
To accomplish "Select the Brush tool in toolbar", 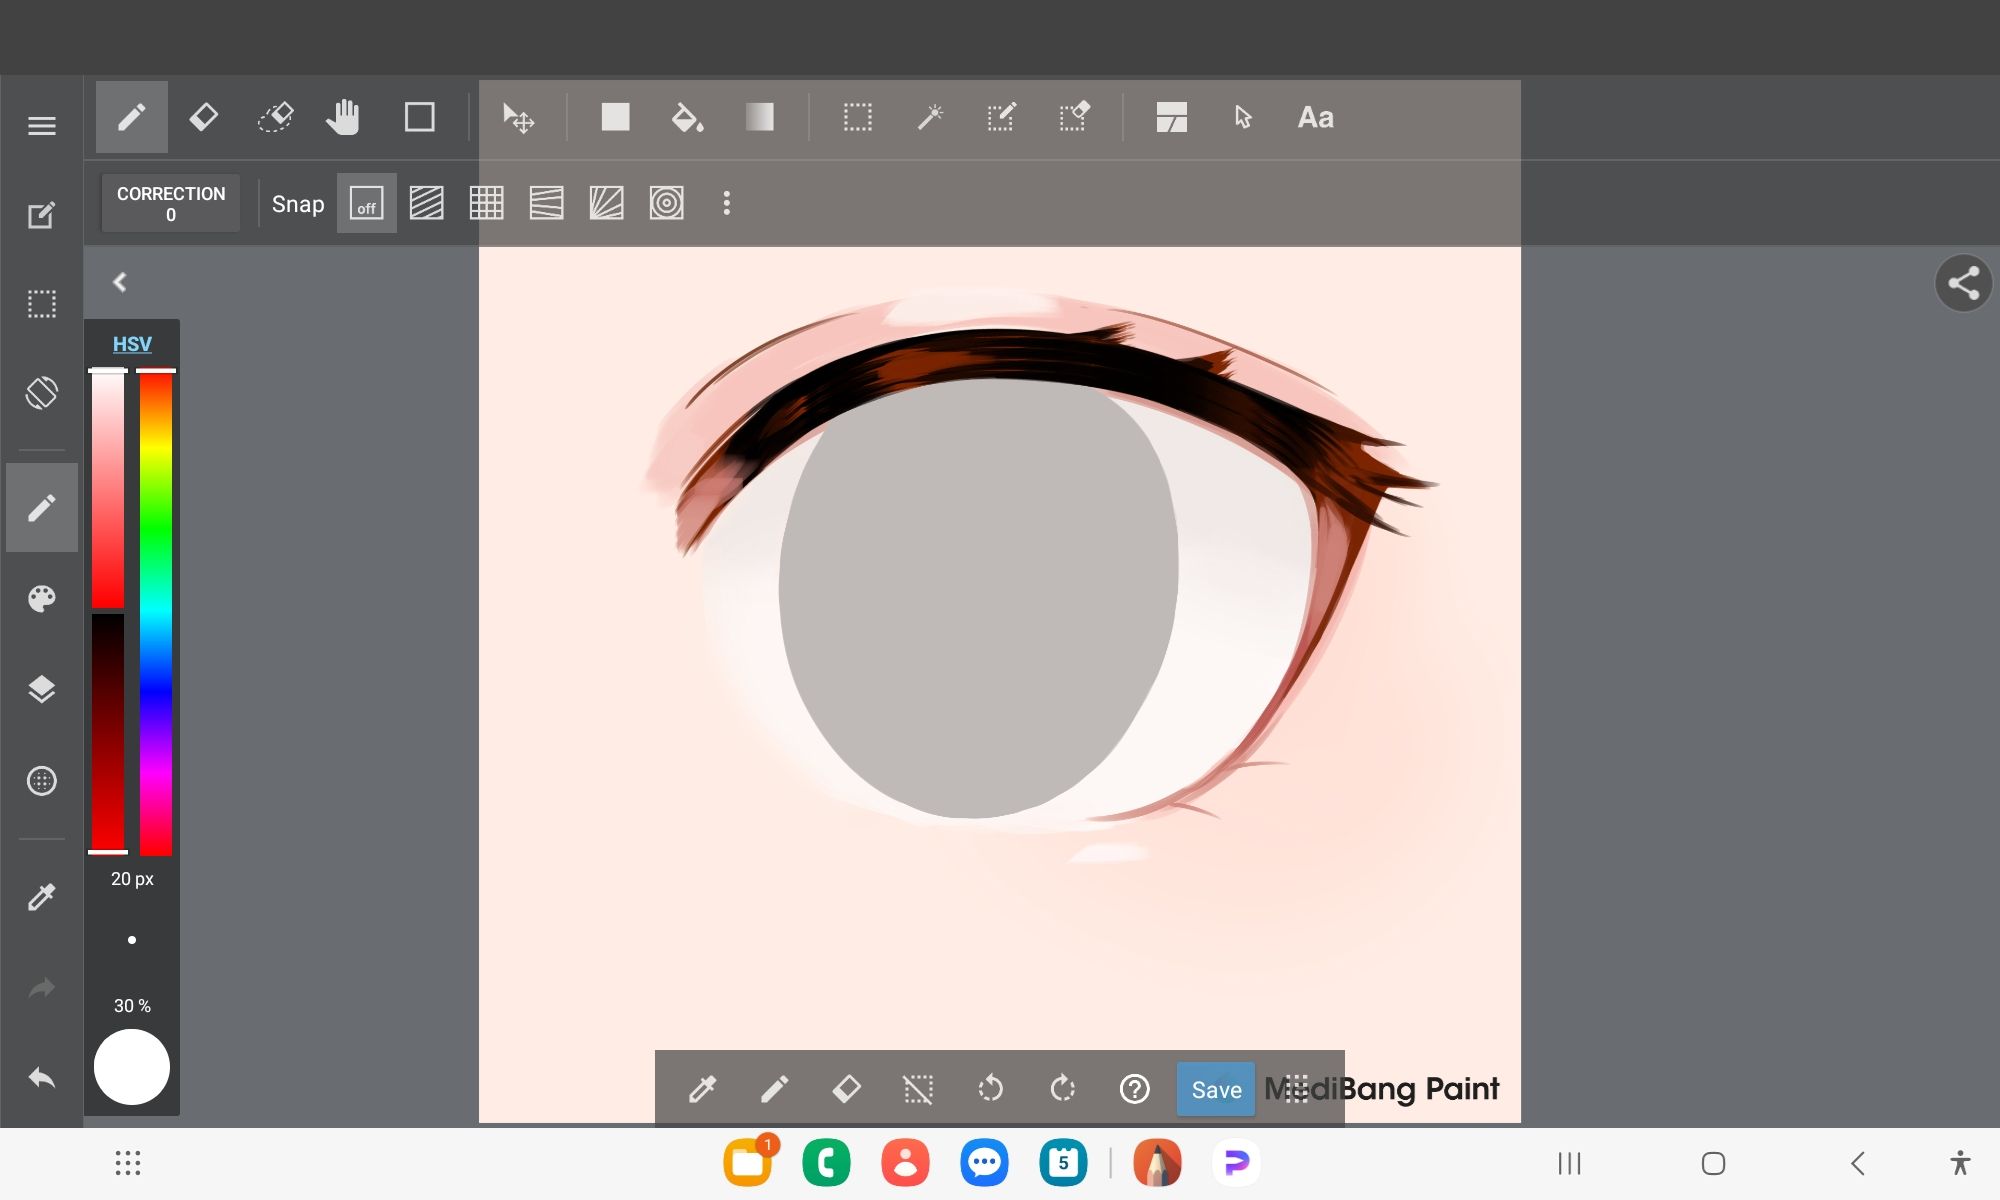I will pos(131,117).
